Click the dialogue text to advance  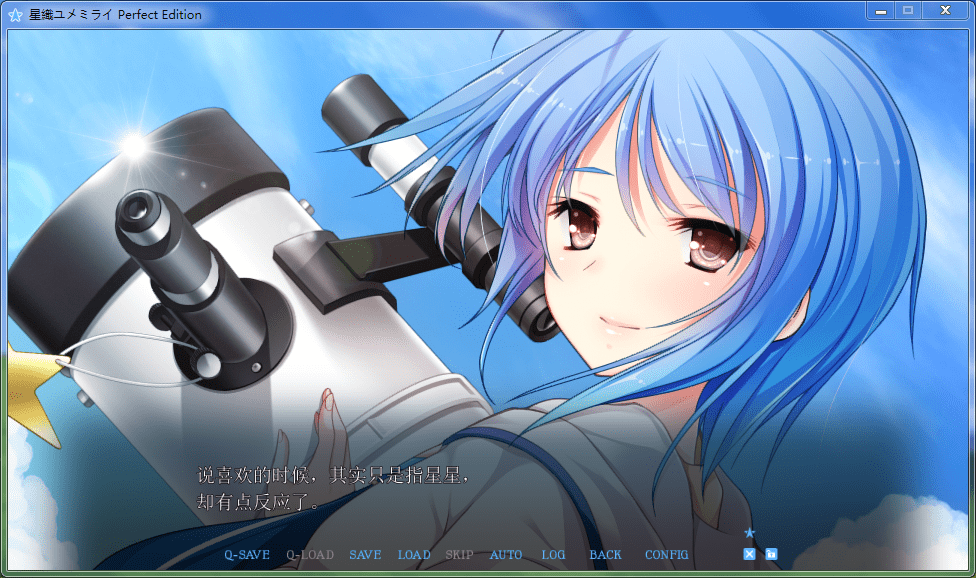[333, 488]
